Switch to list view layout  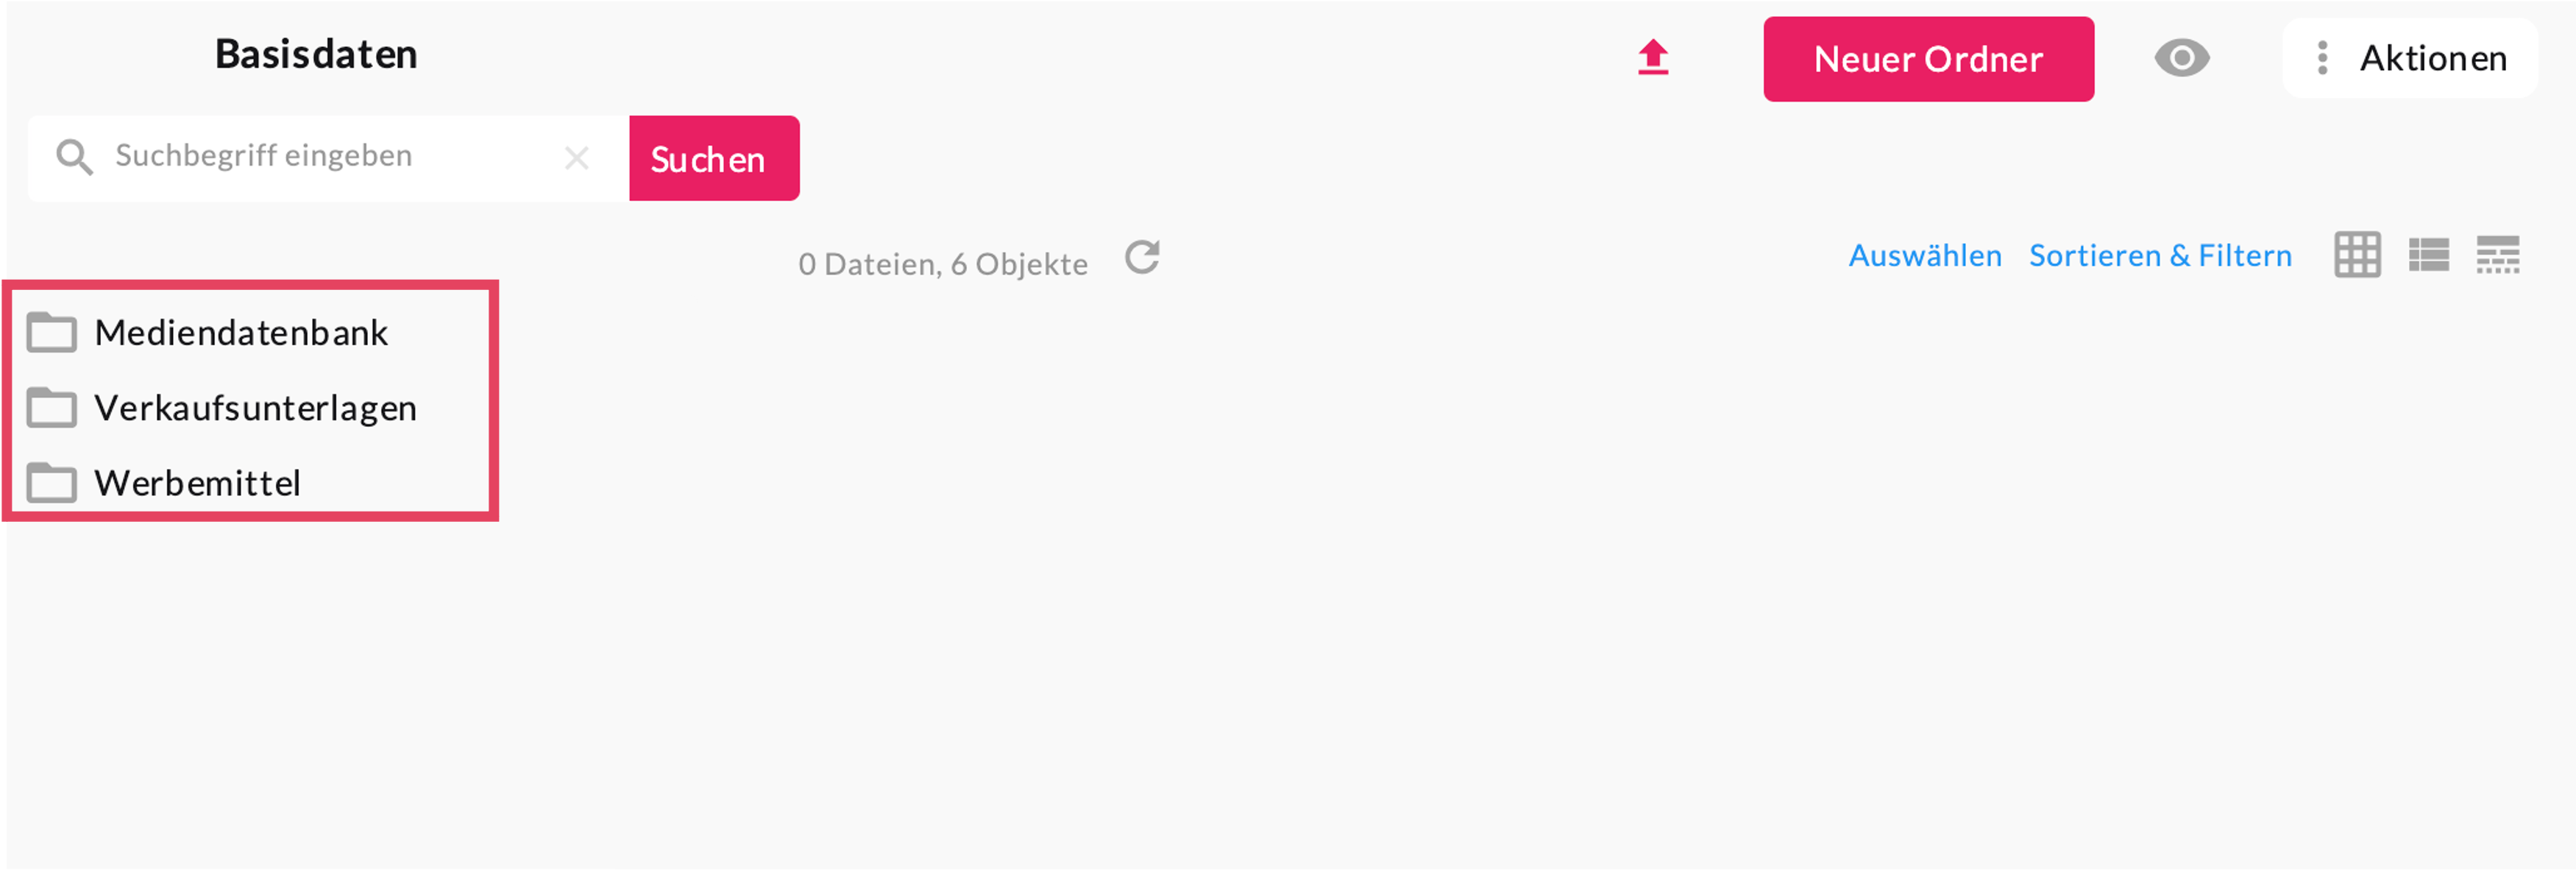[x=2428, y=255]
